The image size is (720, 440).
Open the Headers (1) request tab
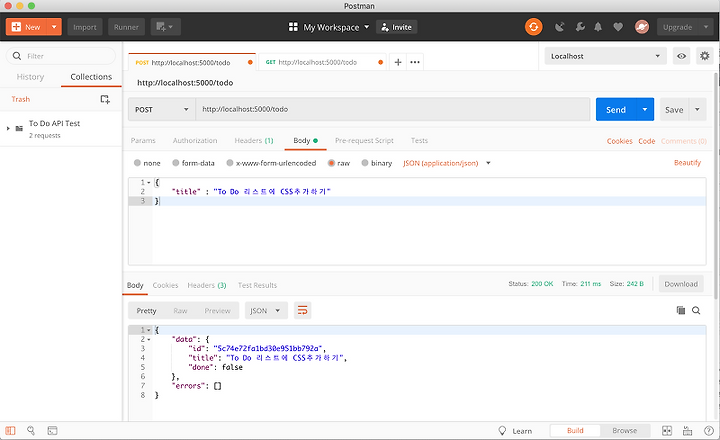coord(253,141)
